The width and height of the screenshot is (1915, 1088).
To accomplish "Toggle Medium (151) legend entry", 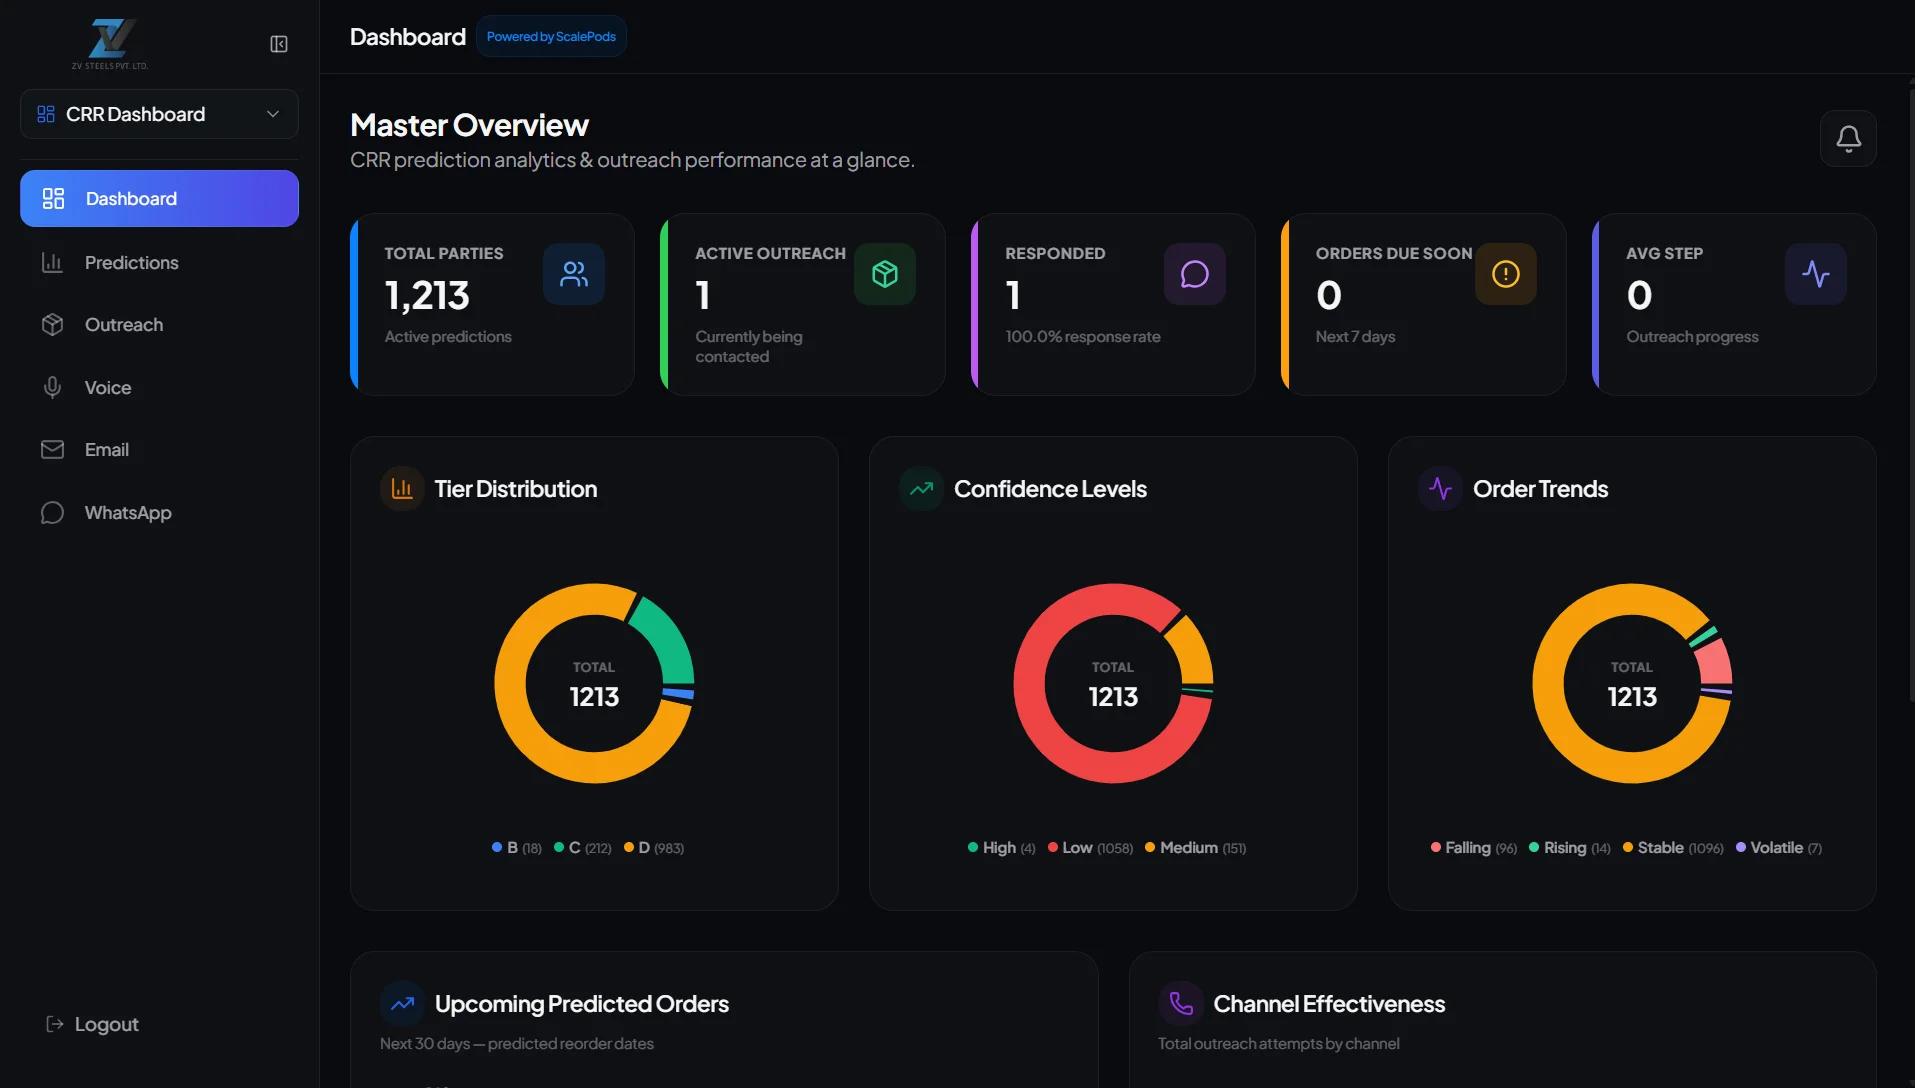I will click(x=1196, y=848).
